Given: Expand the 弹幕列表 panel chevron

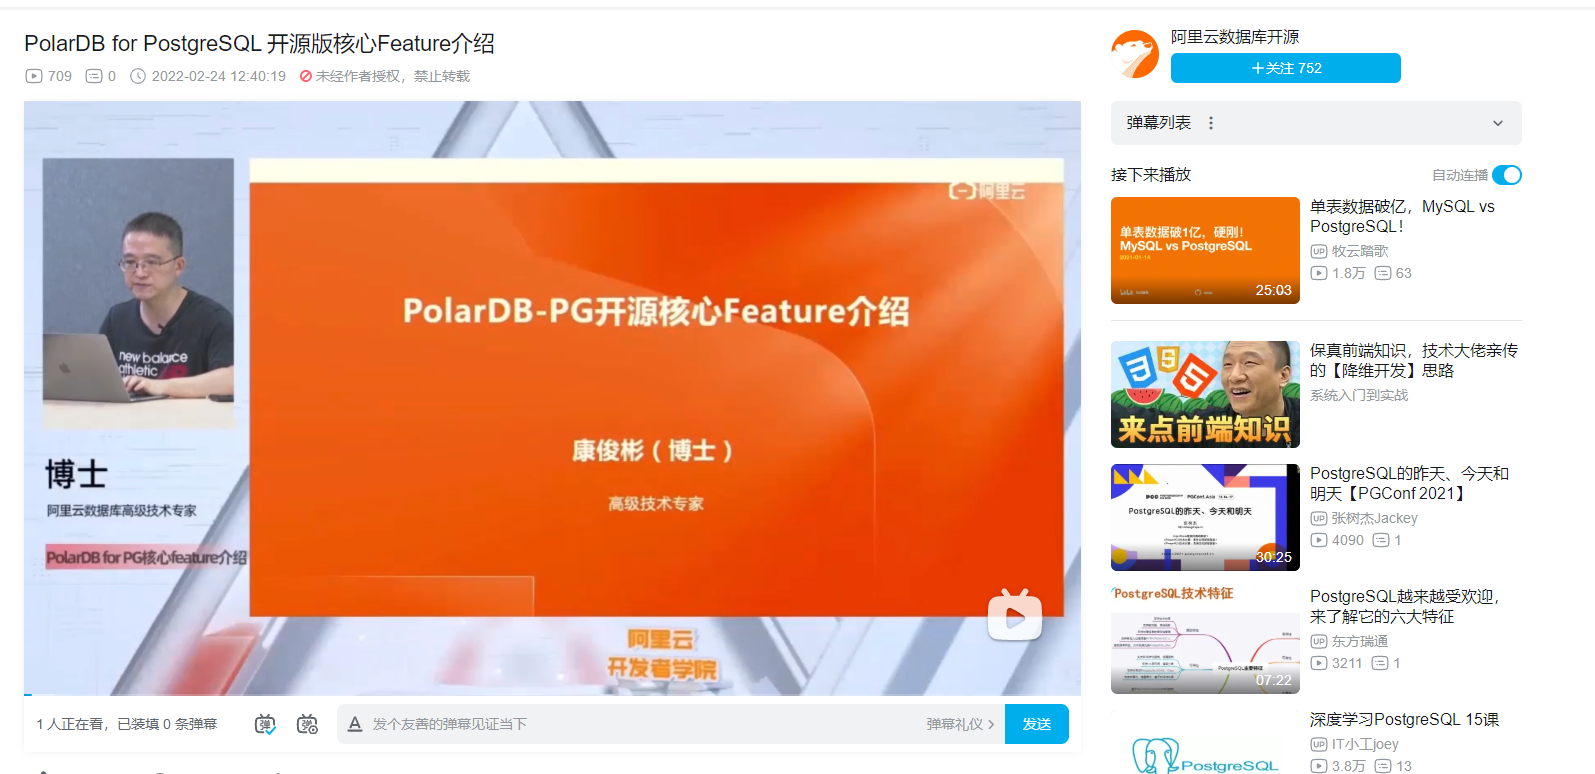Looking at the screenshot, I should (1498, 123).
